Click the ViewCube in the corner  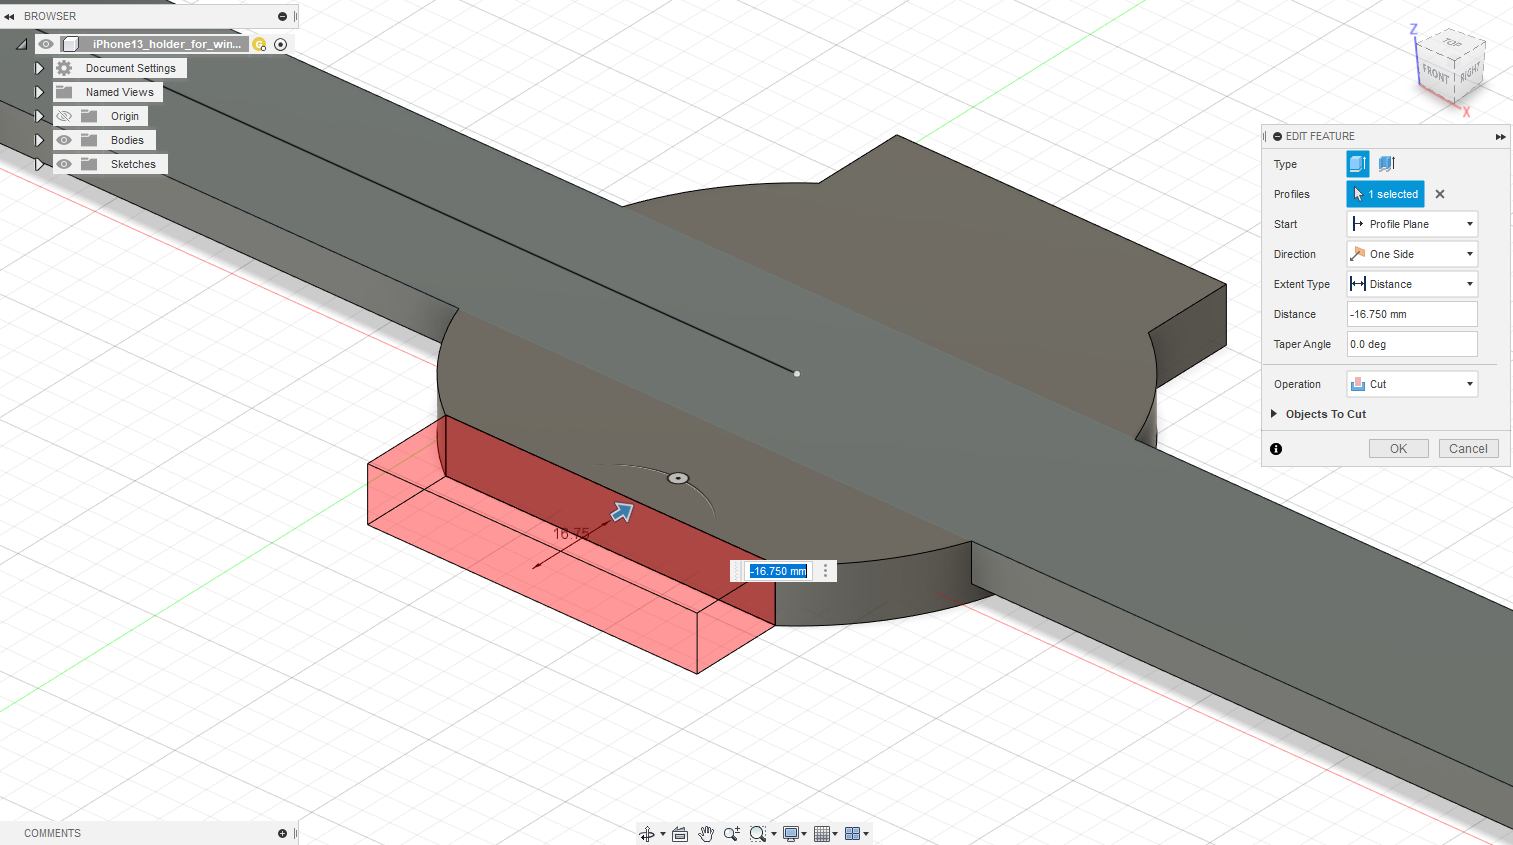1452,67
